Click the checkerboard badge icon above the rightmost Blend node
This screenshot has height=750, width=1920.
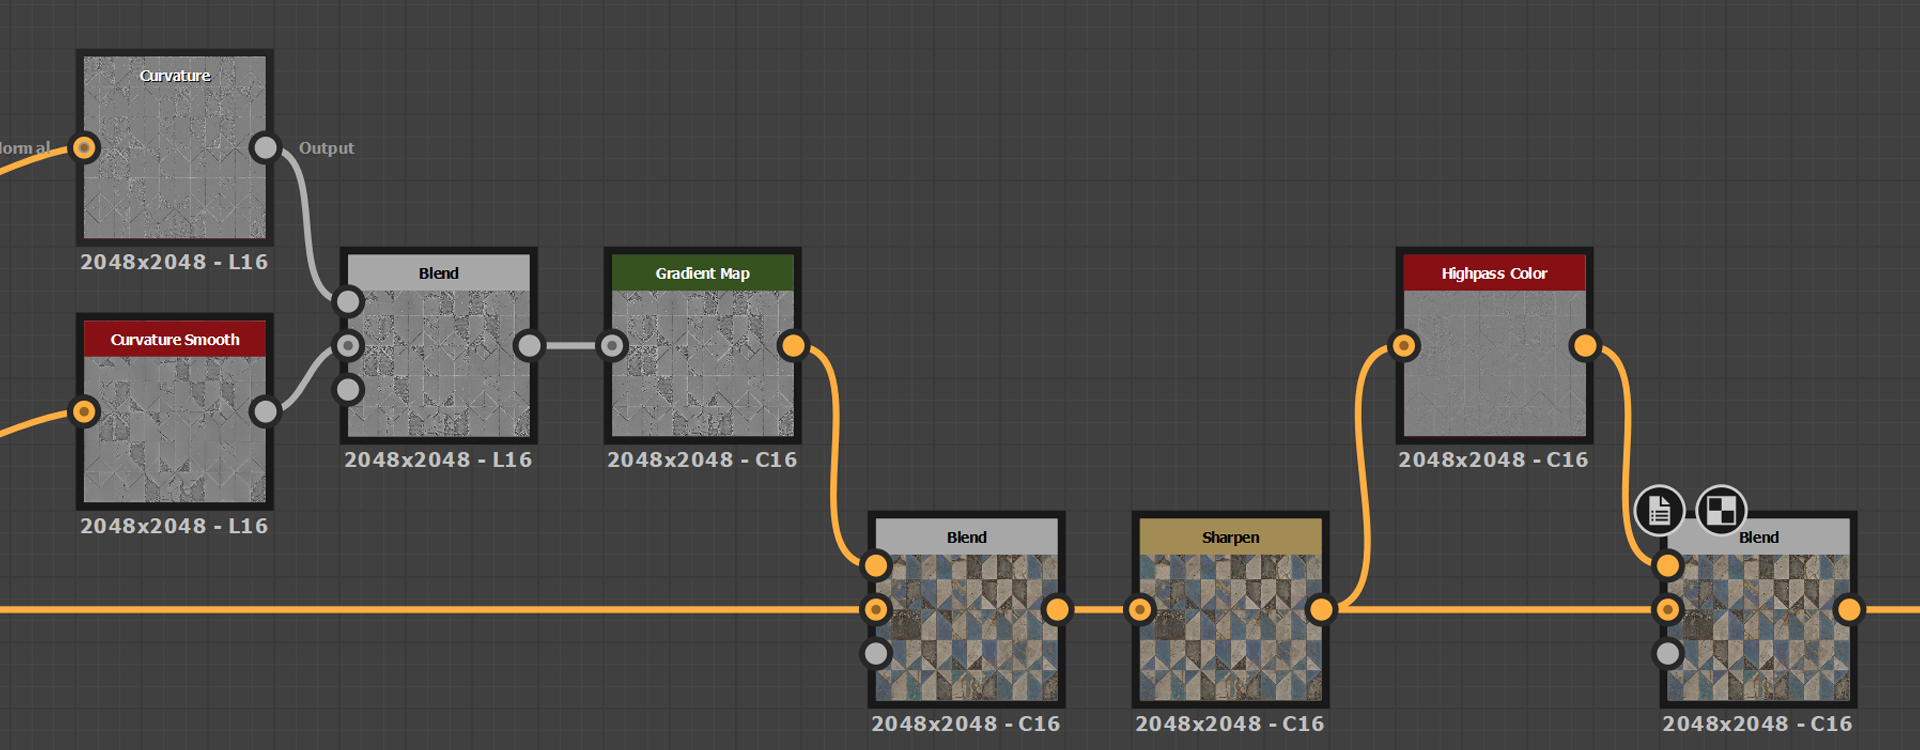[x=1721, y=511]
